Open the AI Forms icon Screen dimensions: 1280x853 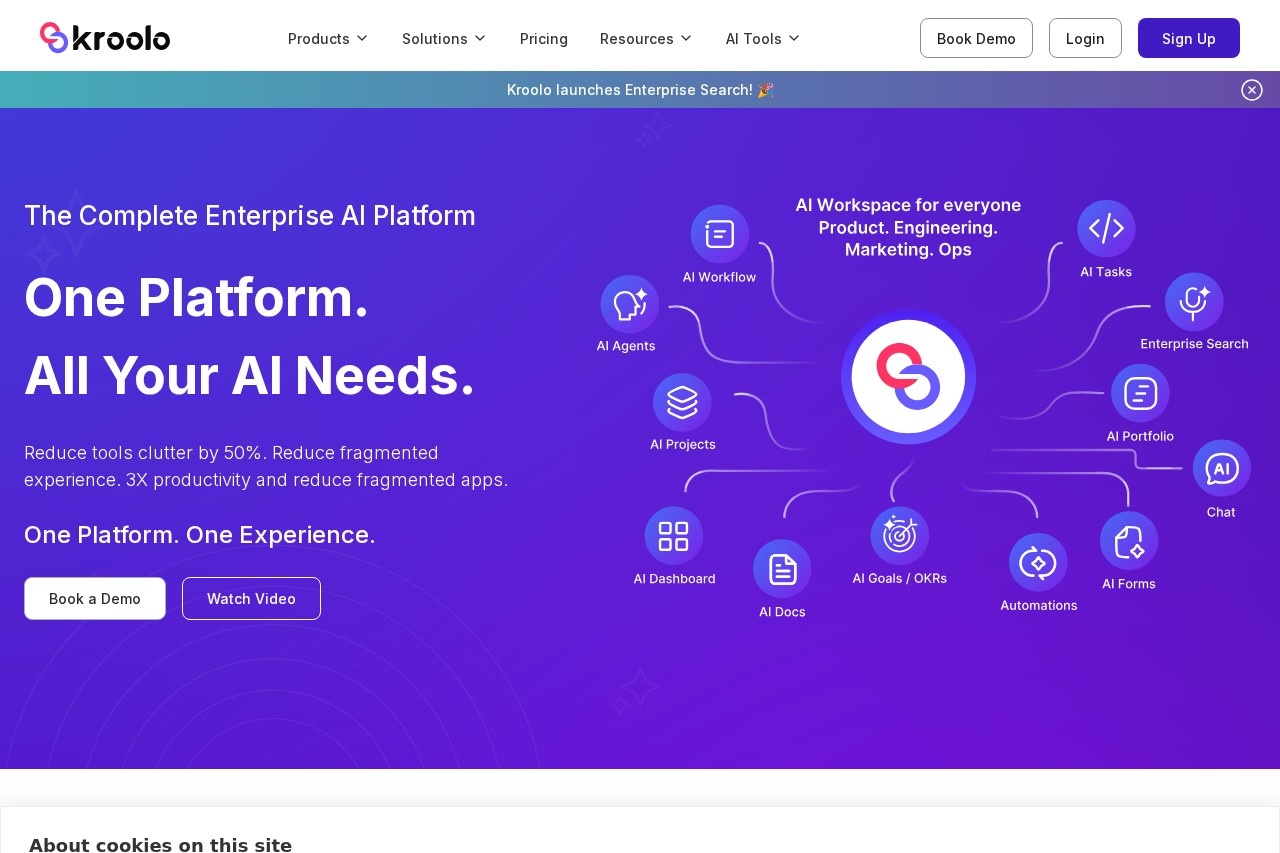(x=1129, y=541)
